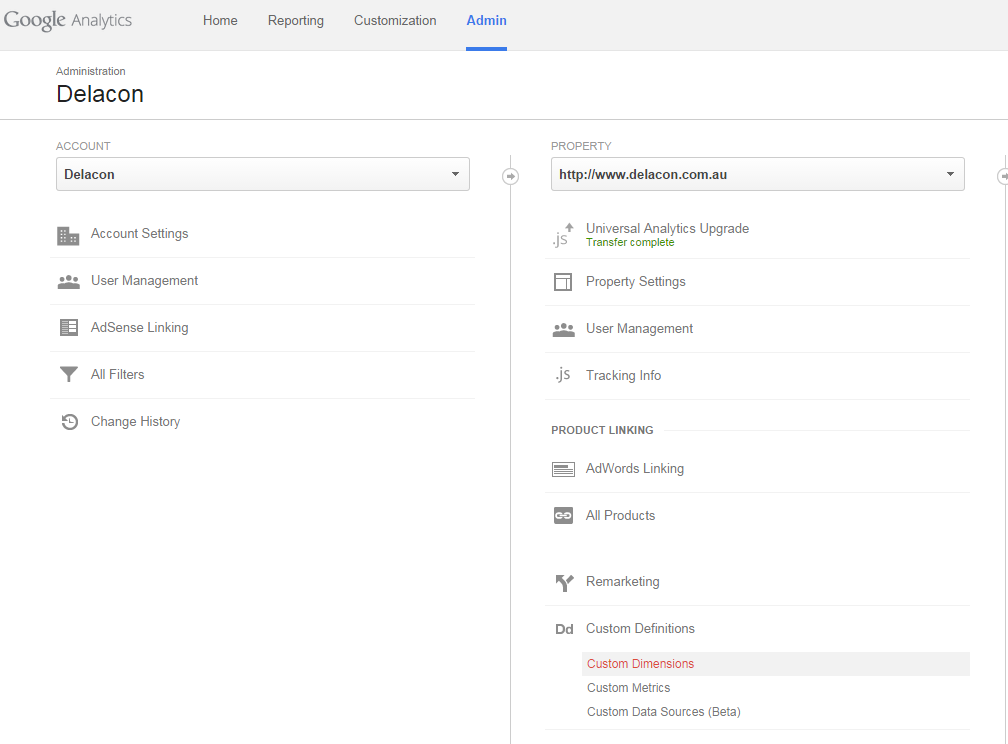1008x744 pixels.
Task: Open the Delacon account dropdown
Action: (262, 174)
